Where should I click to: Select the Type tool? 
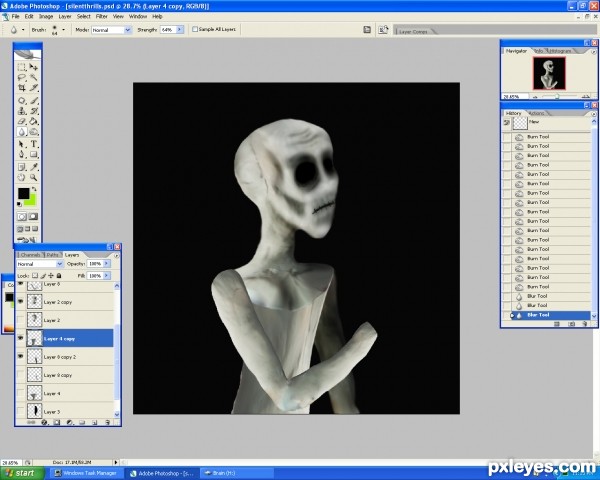(34, 144)
